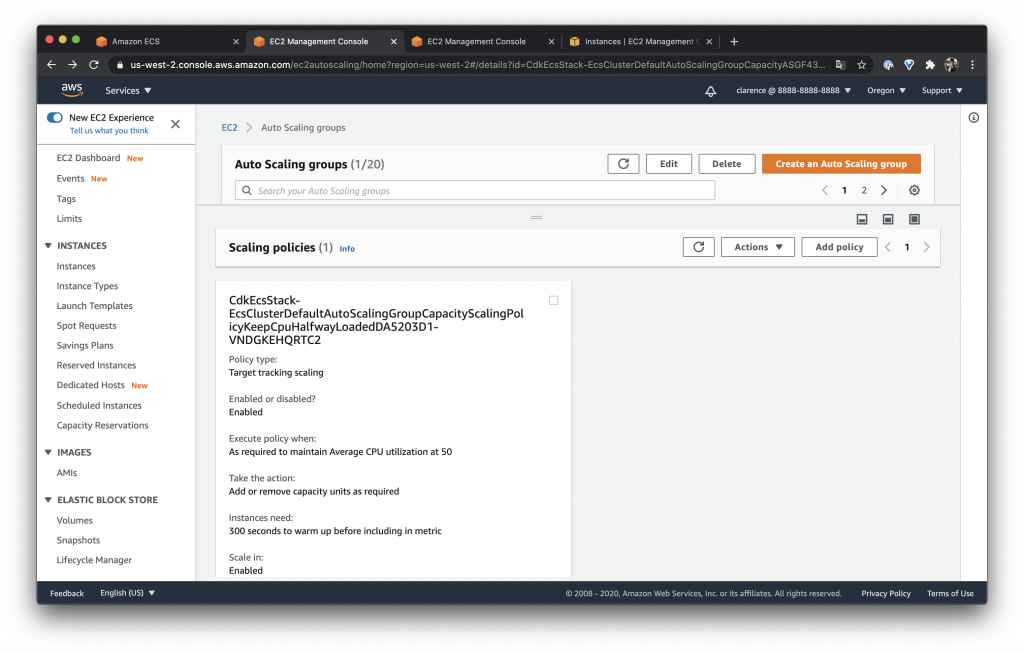The height and width of the screenshot is (653, 1024).
Task: Collapse the ELASTIC BLOCK STORE section
Action: (48, 500)
